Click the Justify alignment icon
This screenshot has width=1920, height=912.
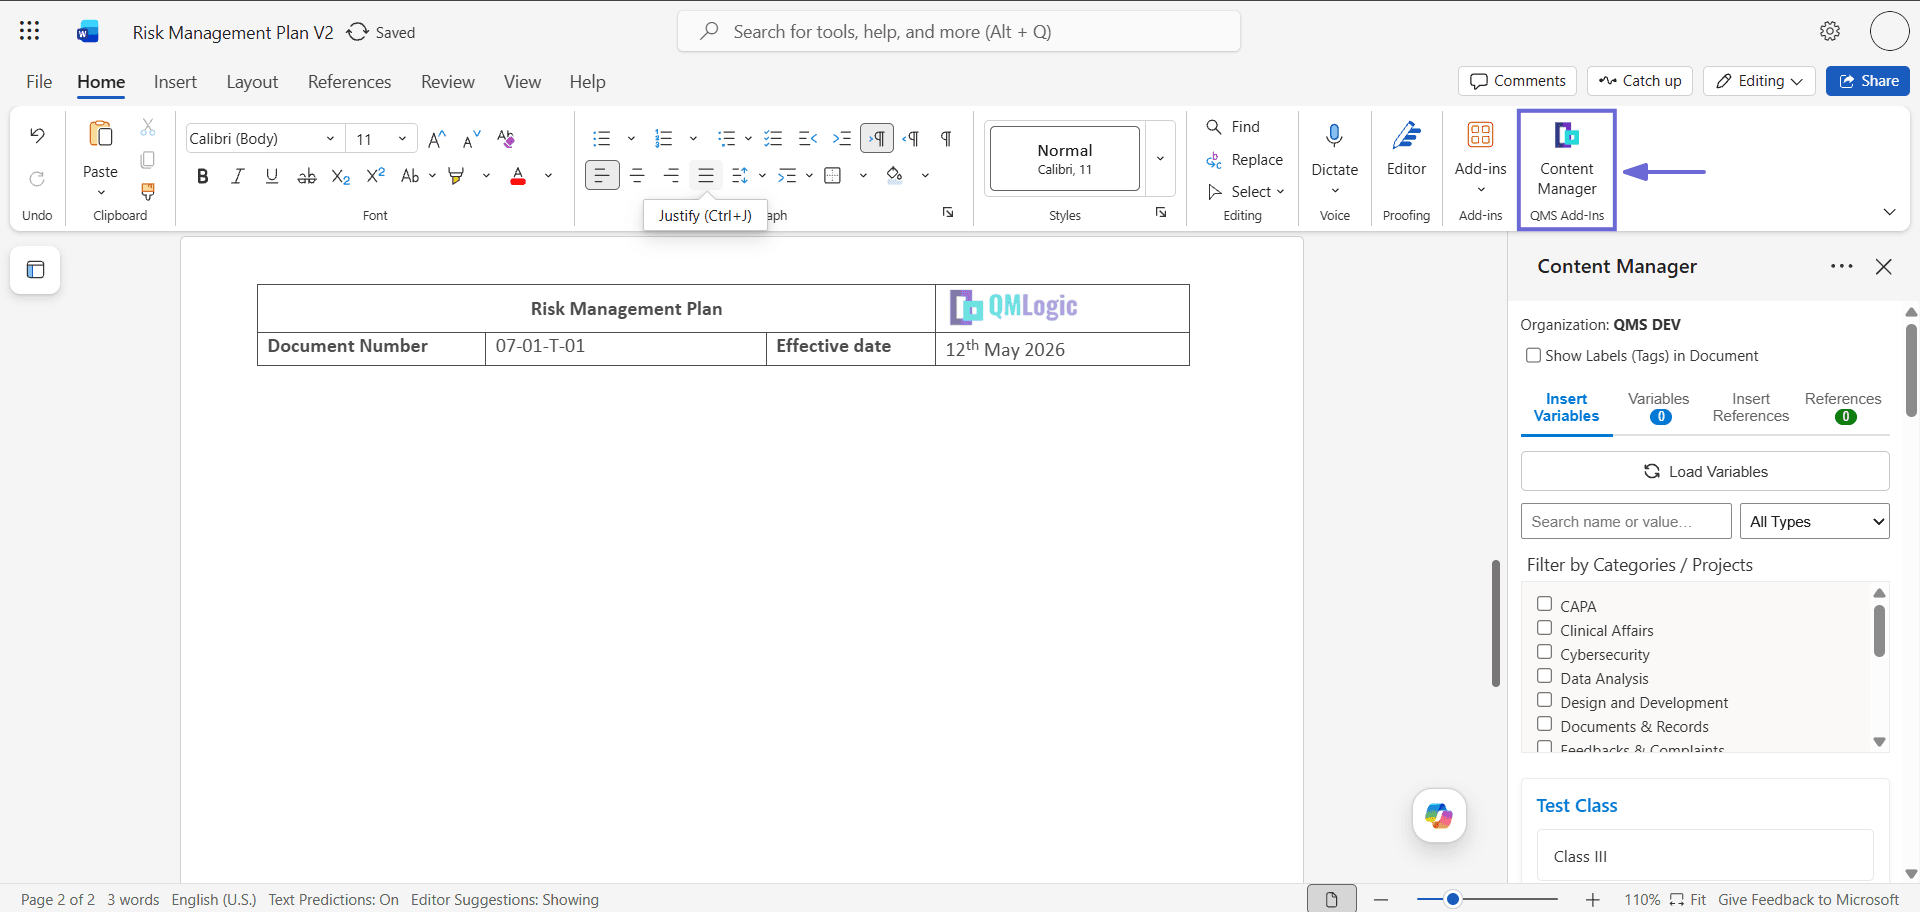[706, 176]
